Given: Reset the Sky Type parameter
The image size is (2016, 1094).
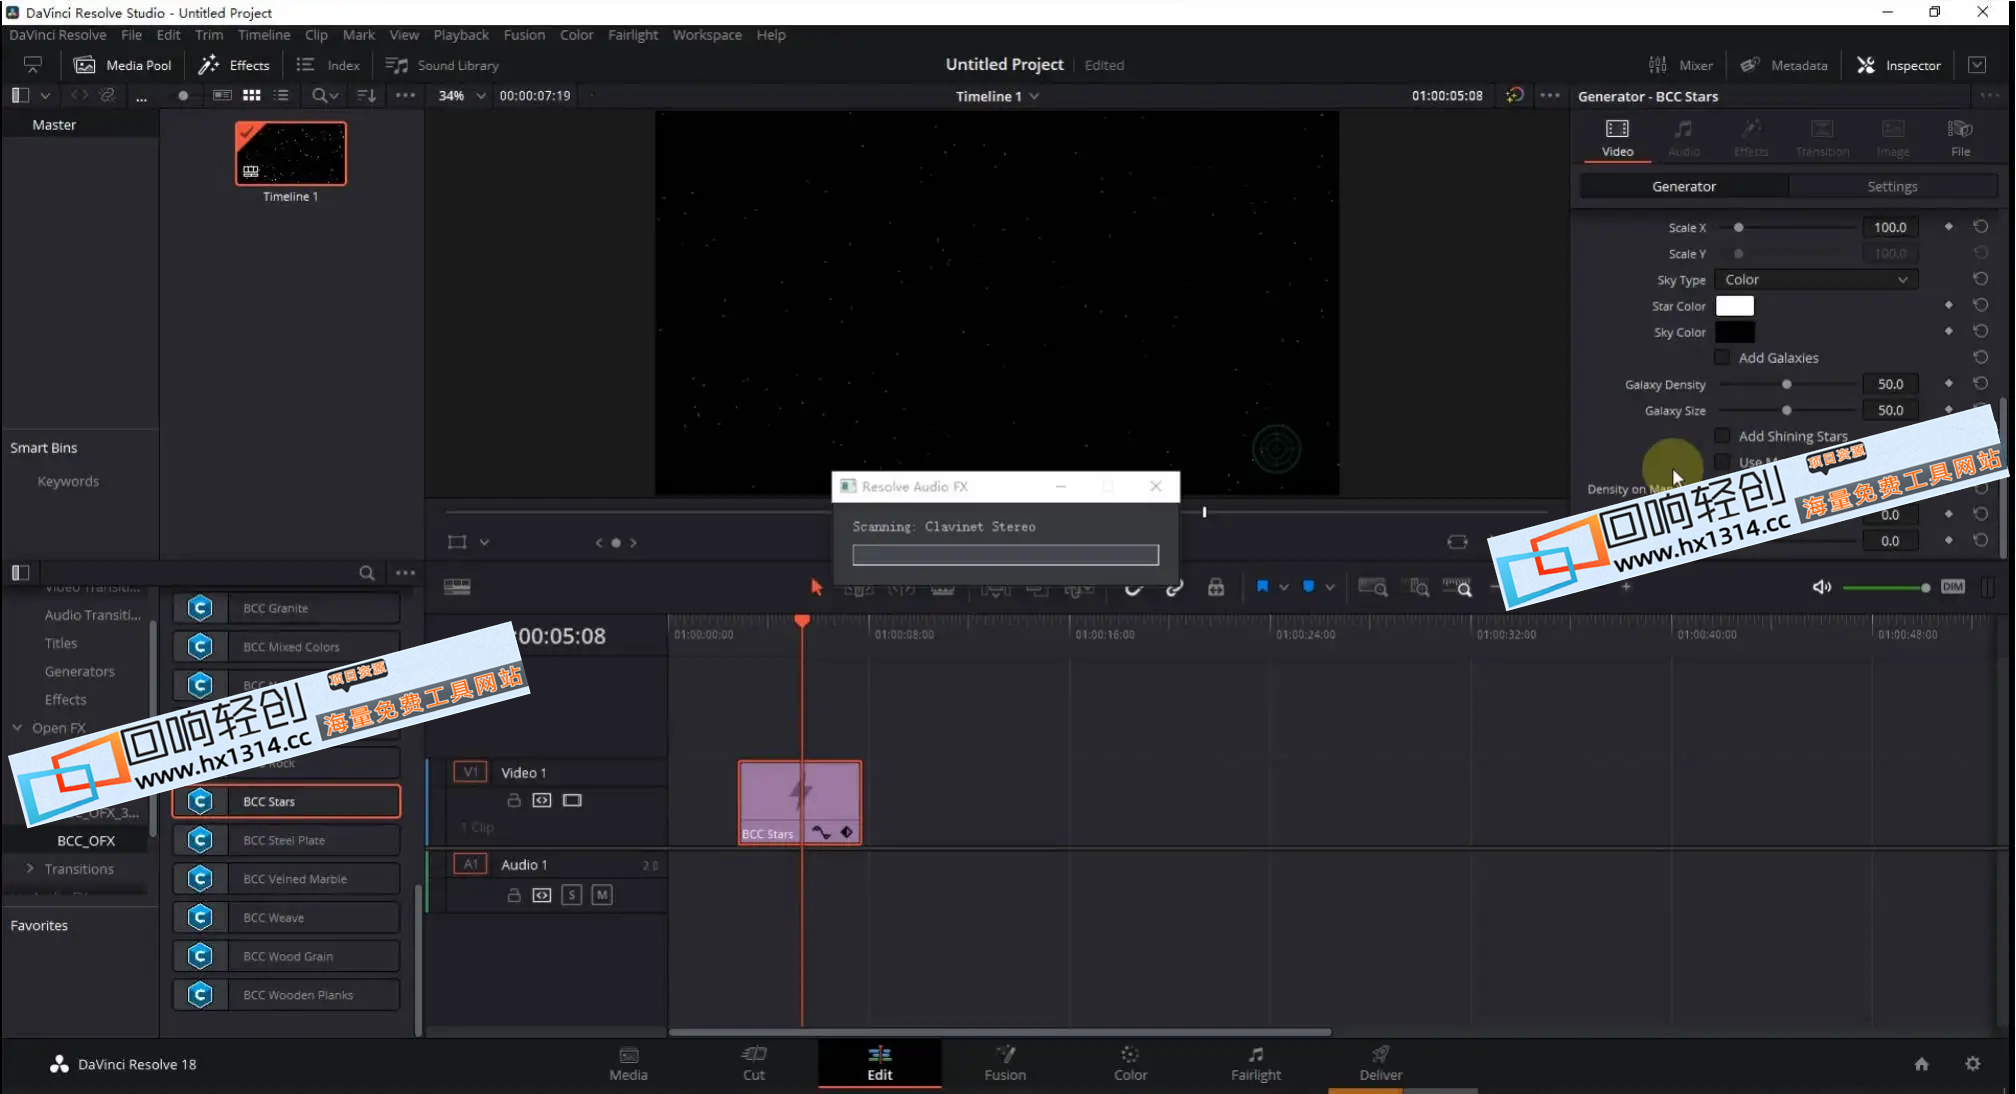Looking at the screenshot, I should [1980, 279].
